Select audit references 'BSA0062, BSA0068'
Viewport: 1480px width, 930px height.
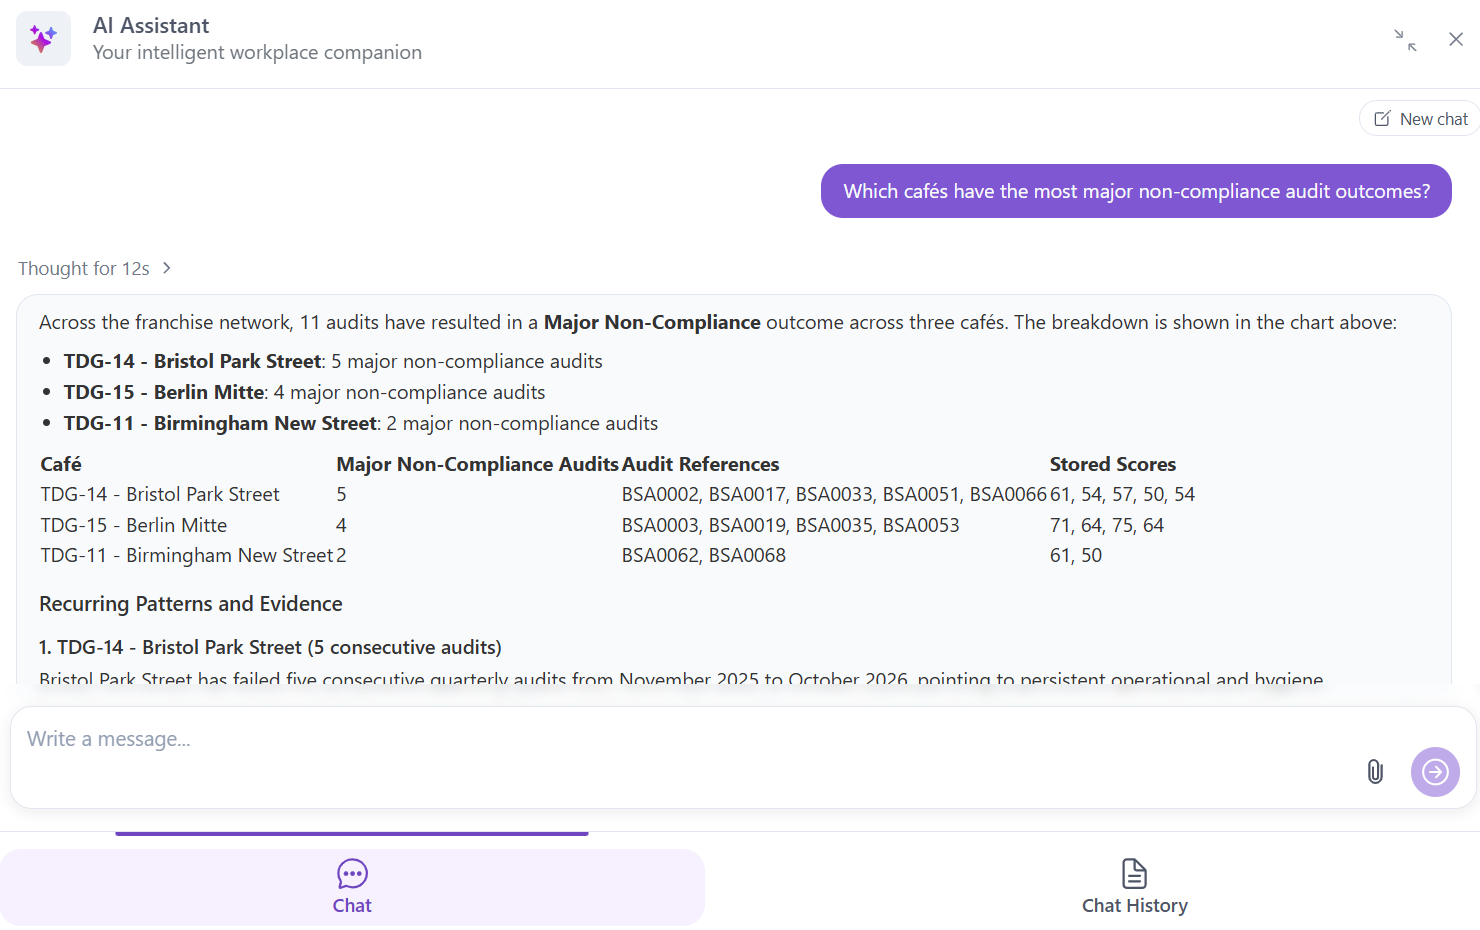click(x=704, y=555)
